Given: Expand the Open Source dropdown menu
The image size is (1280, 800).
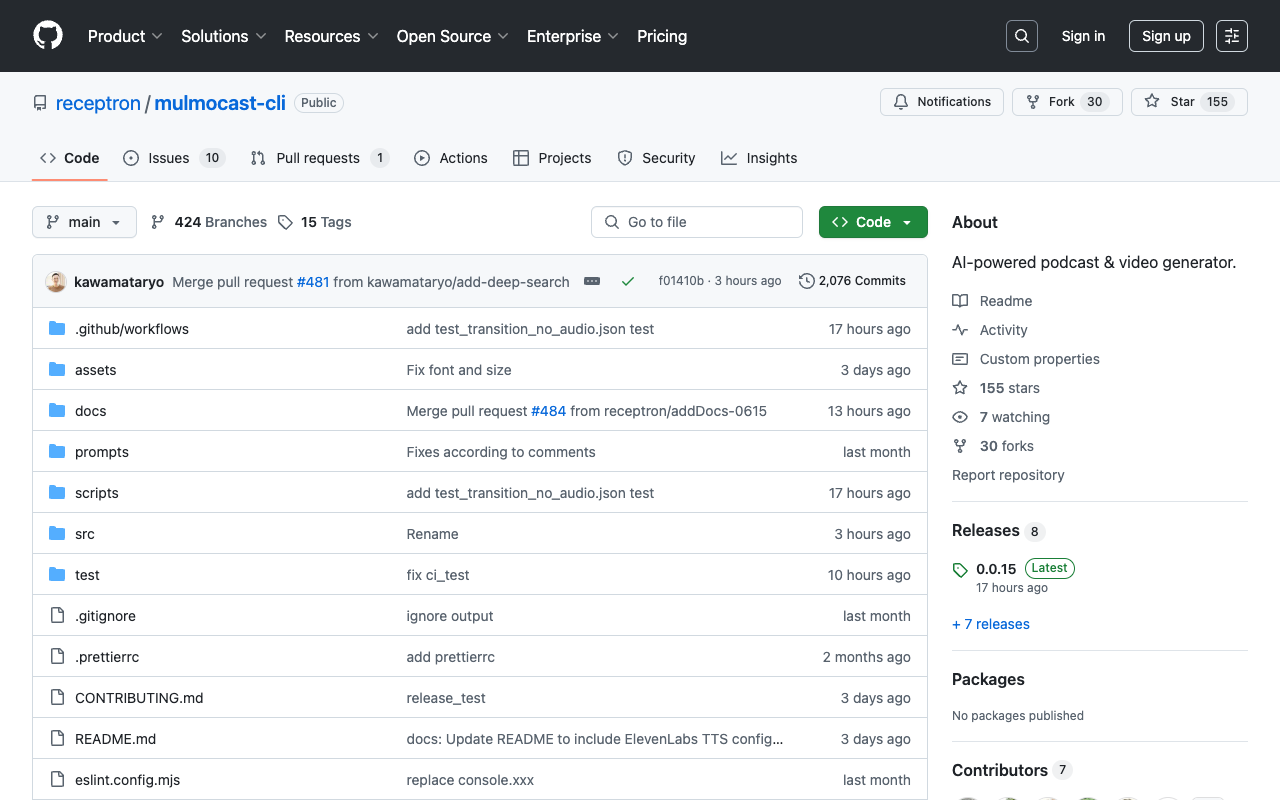Looking at the screenshot, I should [453, 36].
